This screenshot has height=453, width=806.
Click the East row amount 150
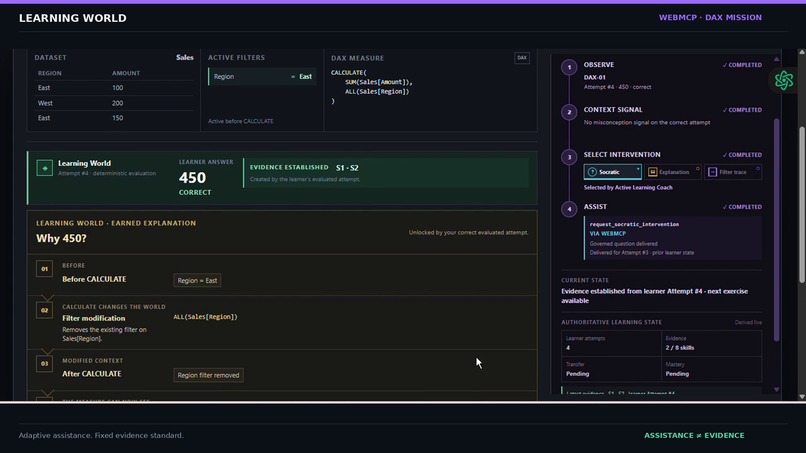(118, 118)
